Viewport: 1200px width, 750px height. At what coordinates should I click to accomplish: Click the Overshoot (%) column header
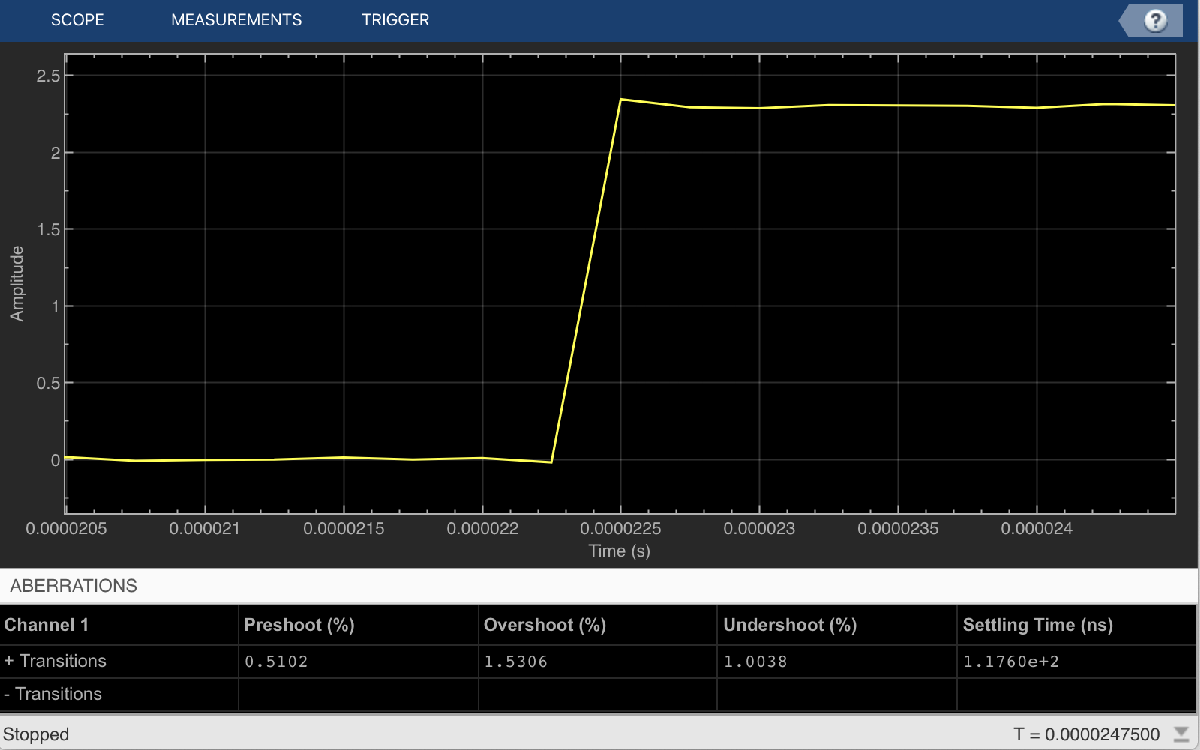pos(545,625)
